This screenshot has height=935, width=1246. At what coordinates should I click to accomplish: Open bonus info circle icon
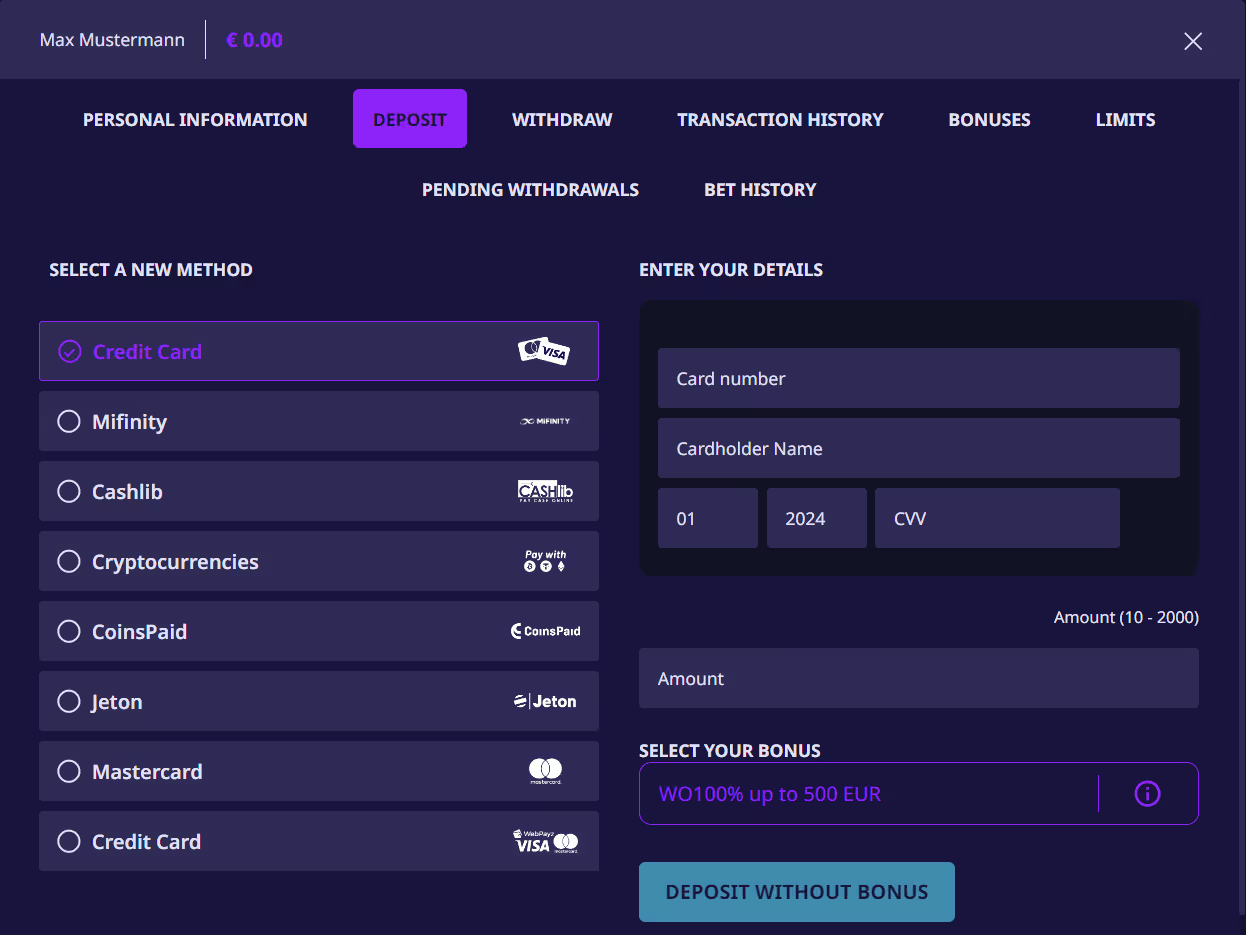[x=1147, y=794]
